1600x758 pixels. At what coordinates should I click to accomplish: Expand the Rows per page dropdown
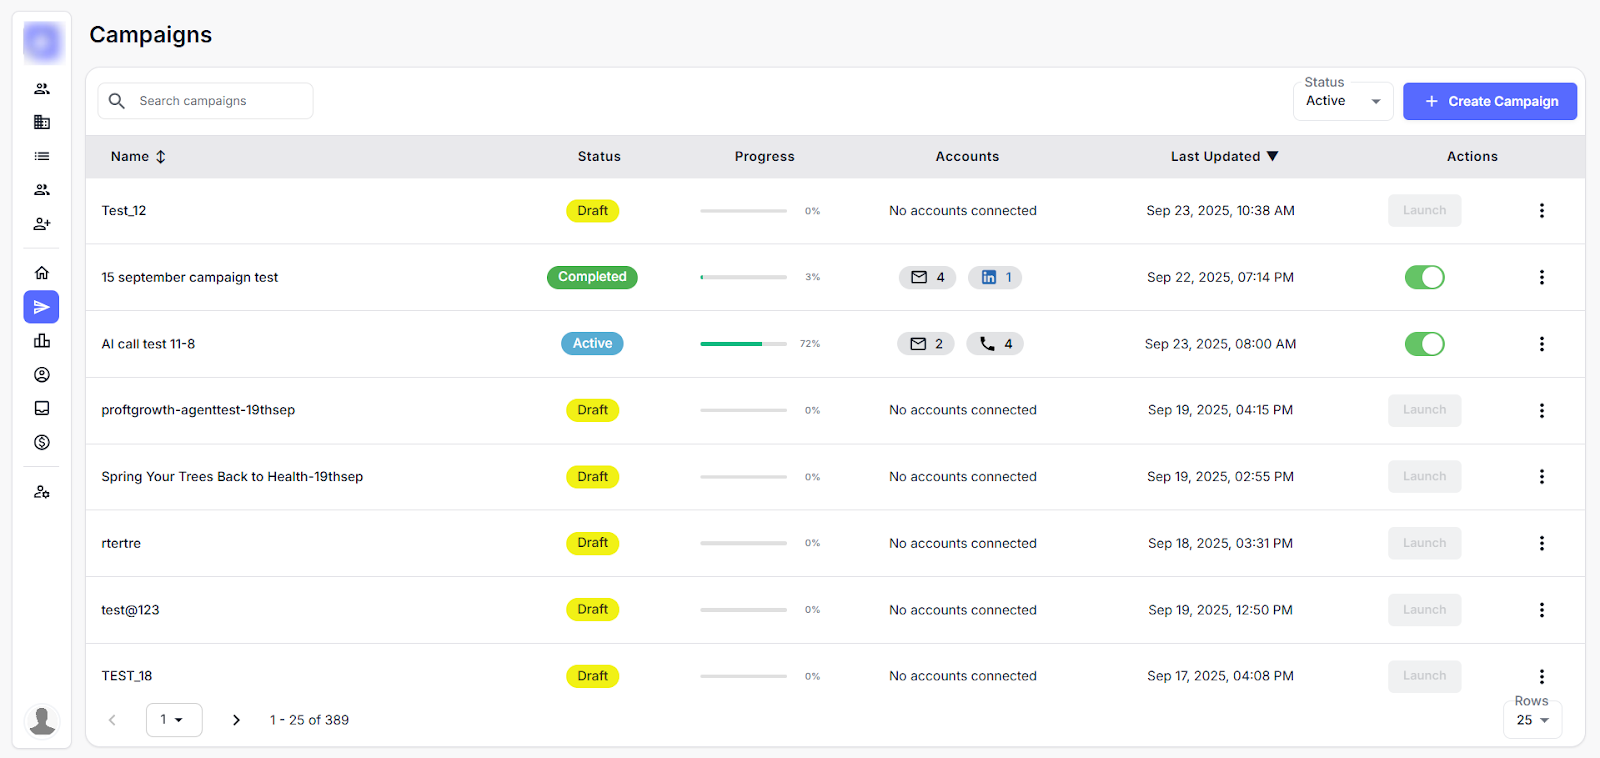1531,720
